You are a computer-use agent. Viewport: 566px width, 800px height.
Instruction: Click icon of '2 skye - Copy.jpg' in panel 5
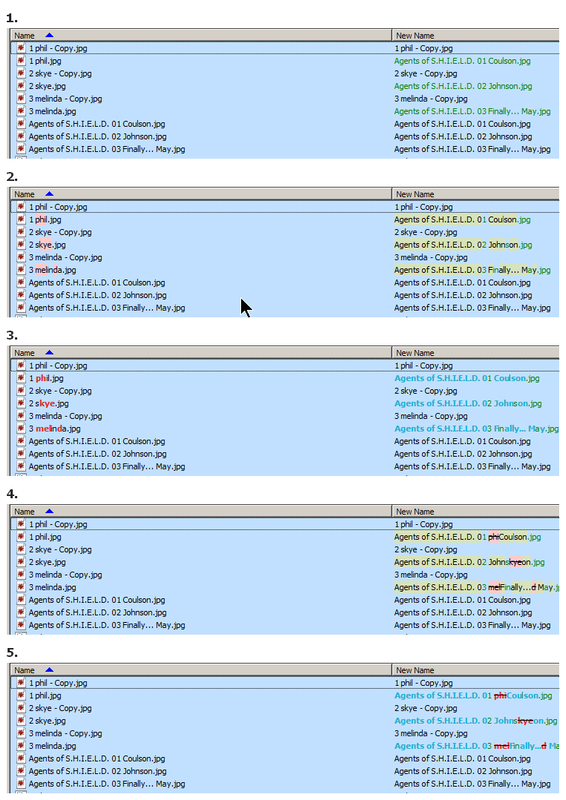20,708
